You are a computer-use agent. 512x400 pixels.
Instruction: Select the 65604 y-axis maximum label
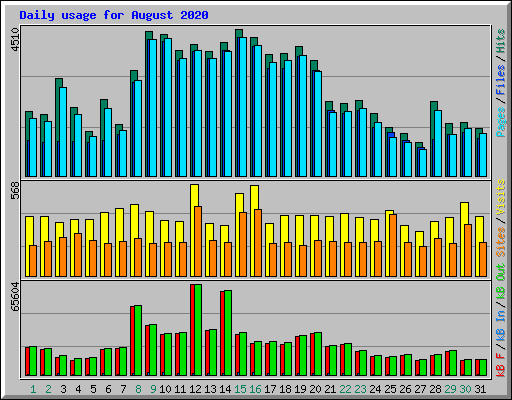tap(15, 296)
